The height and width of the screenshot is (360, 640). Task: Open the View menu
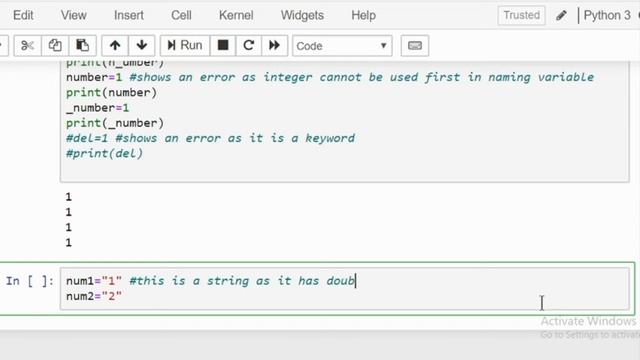coord(73,16)
